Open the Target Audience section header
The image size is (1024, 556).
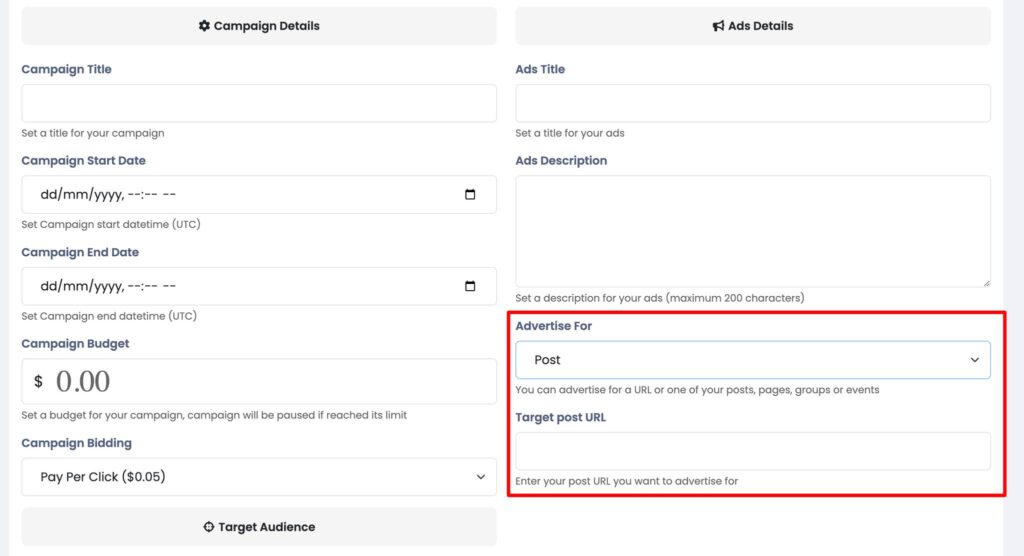point(259,527)
